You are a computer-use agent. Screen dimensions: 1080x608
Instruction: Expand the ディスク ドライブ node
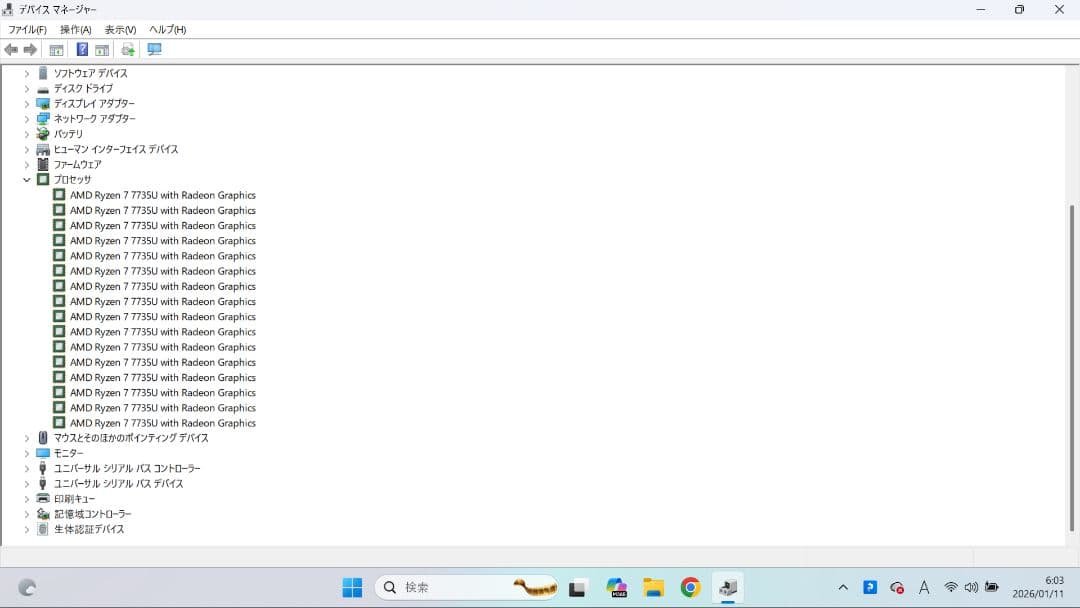27,89
